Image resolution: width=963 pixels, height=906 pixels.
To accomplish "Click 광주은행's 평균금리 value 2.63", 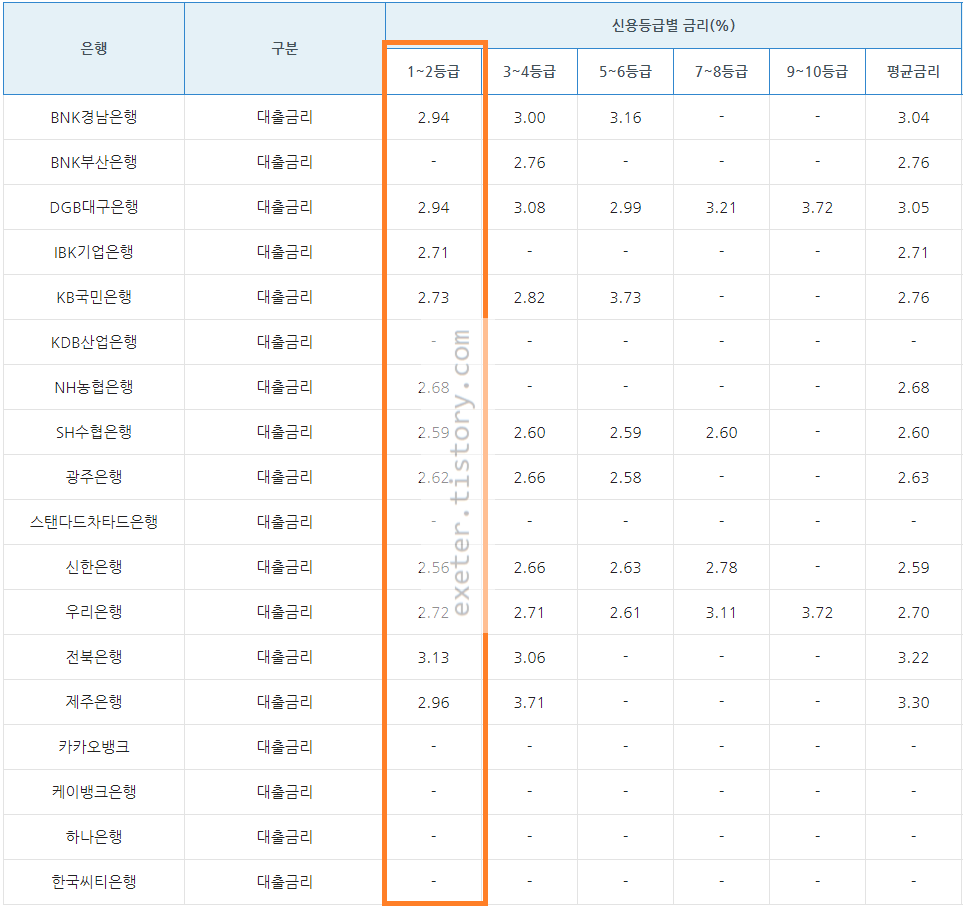I will pos(913,477).
